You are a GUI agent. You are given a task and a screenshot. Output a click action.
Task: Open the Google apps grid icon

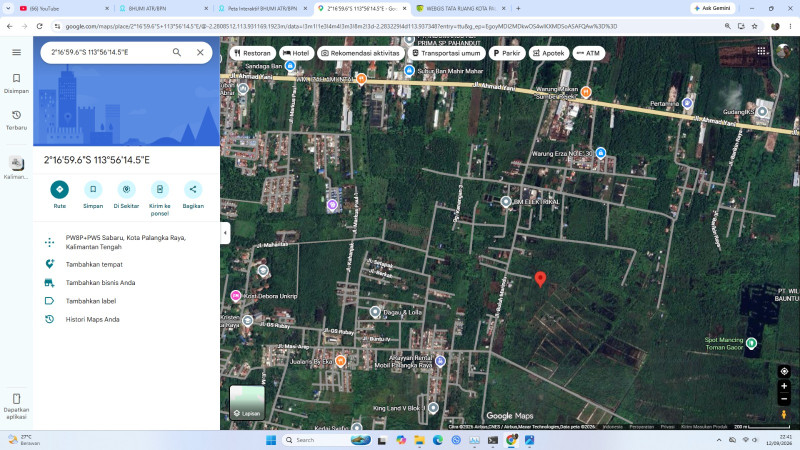[x=761, y=51]
